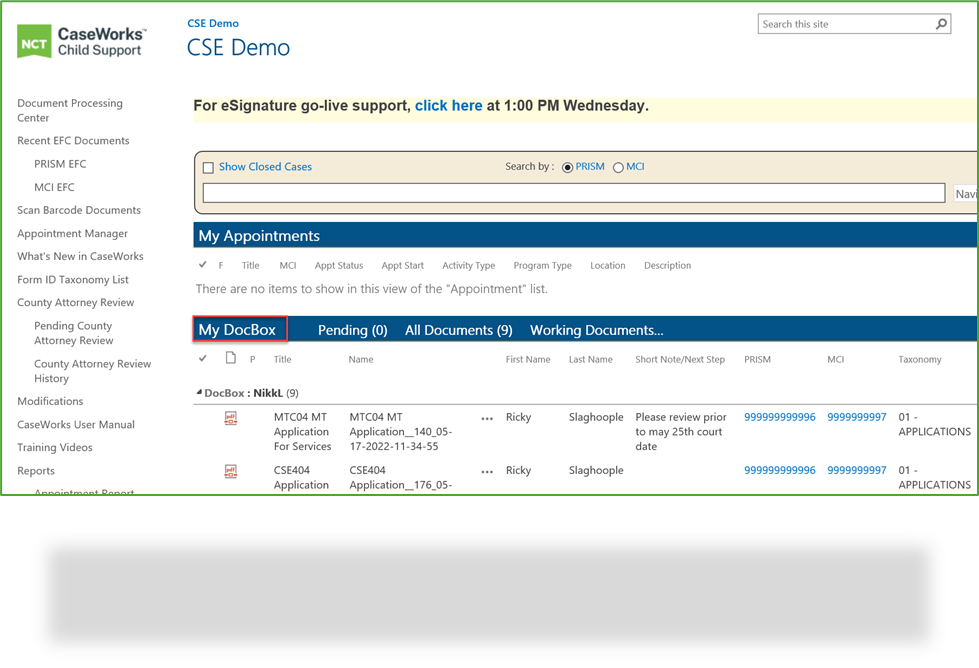Click the select-all checkmark in DocBox header

coord(203,358)
